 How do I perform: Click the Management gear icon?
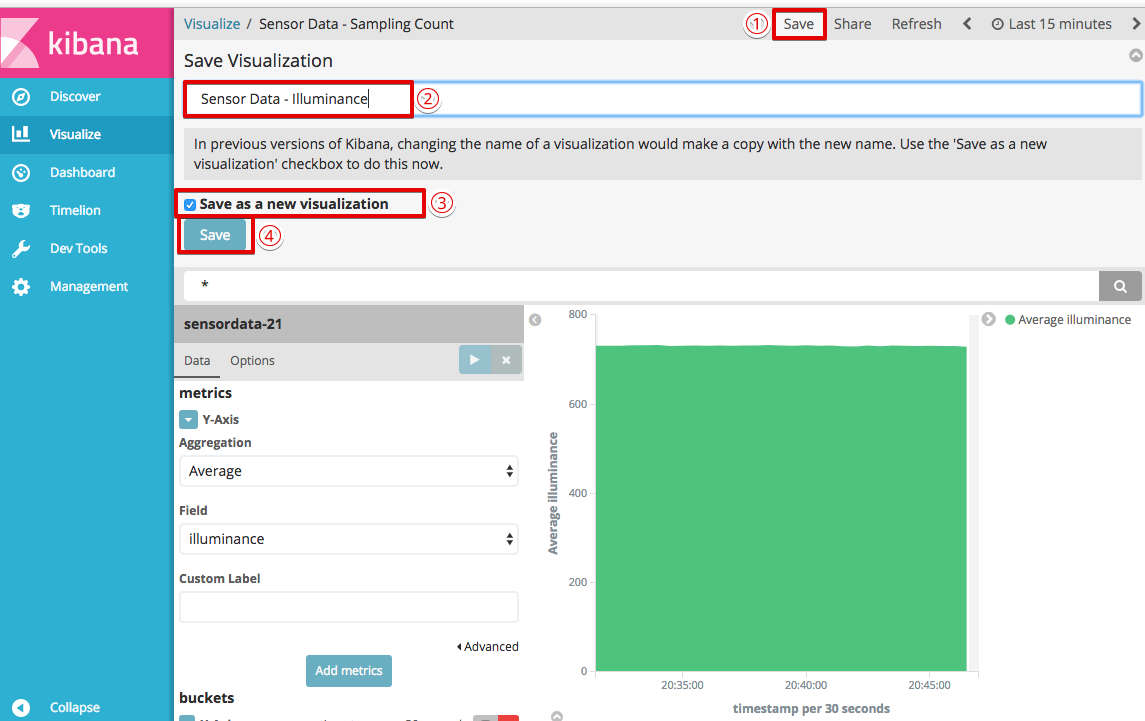(x=21, y=286)
